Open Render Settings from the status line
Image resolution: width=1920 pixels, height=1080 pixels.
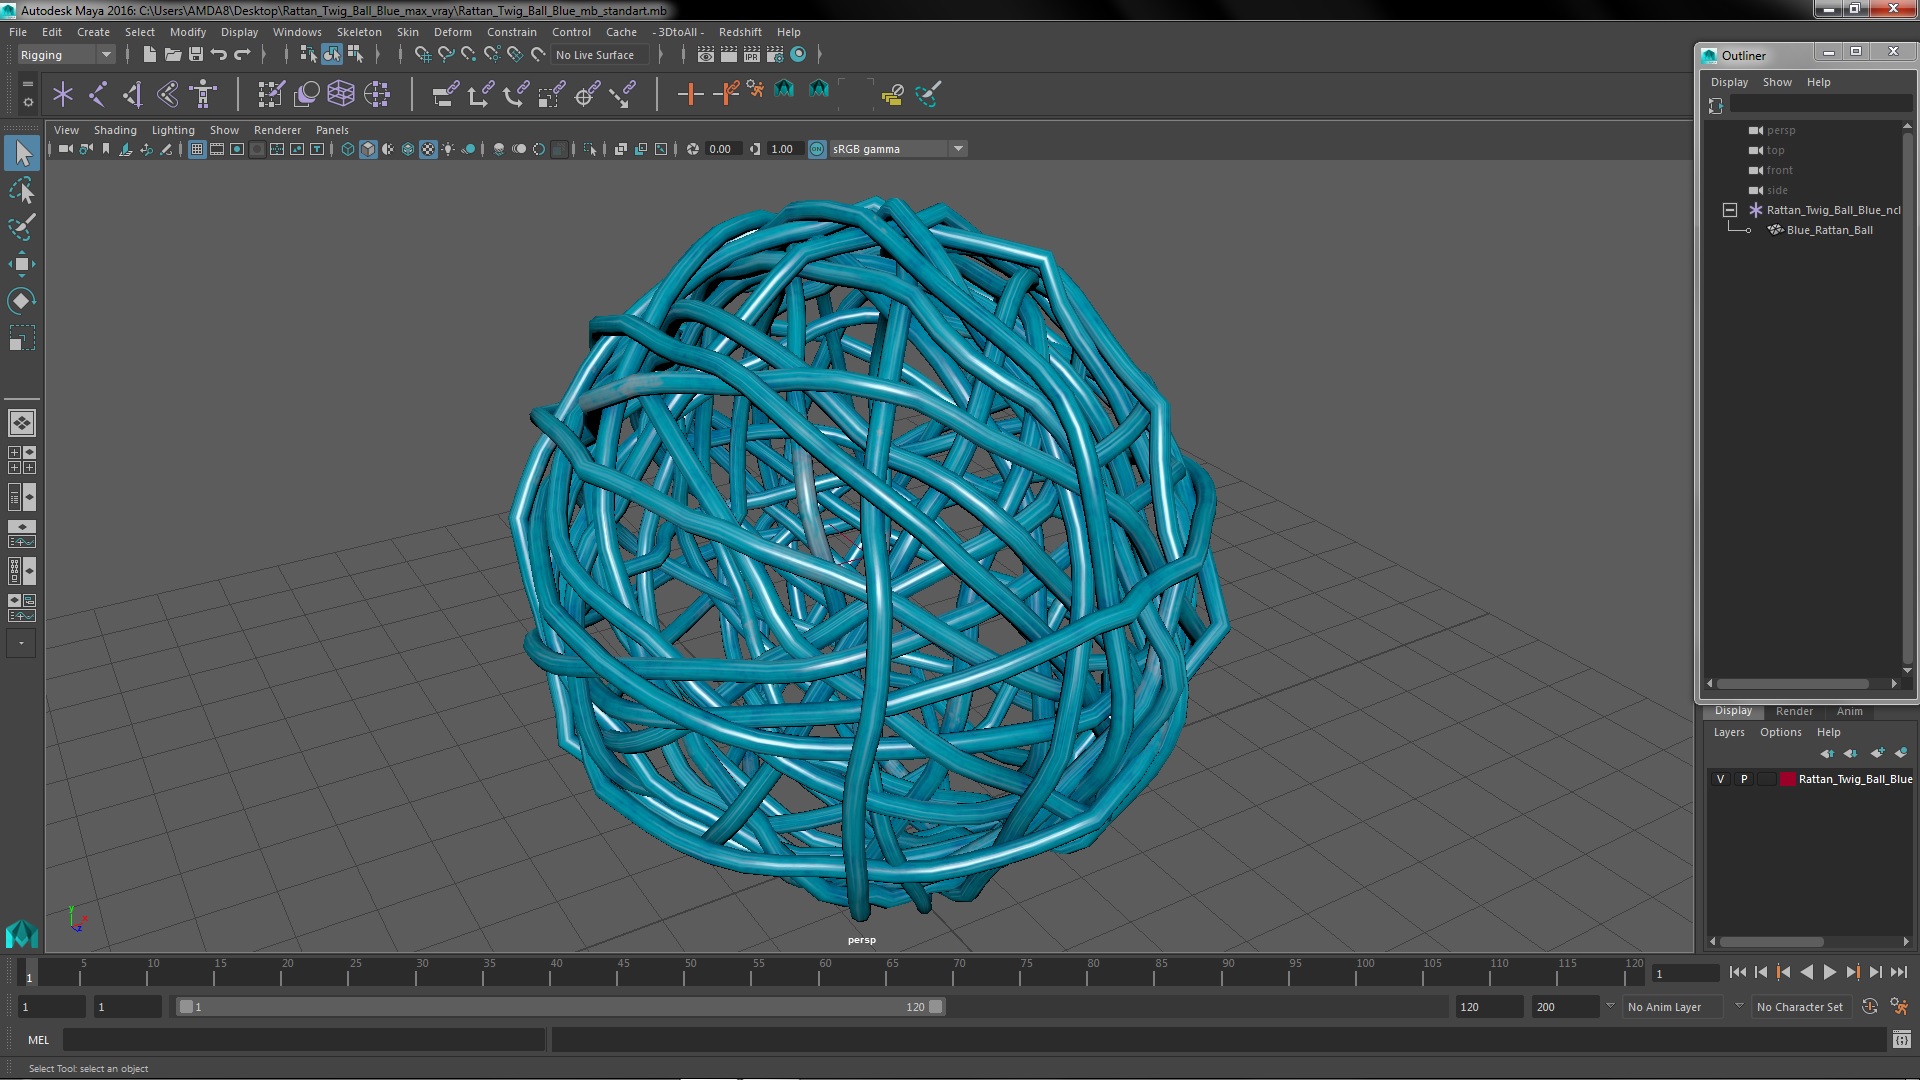(775, 55)
